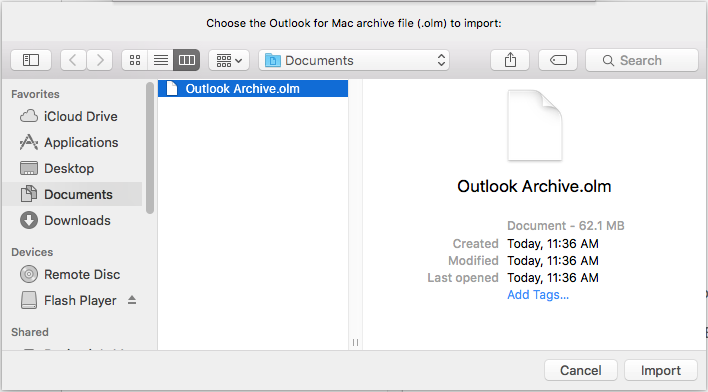The image size is (708, 392).
Task: Click the Created date value
Action: (553, 244)
